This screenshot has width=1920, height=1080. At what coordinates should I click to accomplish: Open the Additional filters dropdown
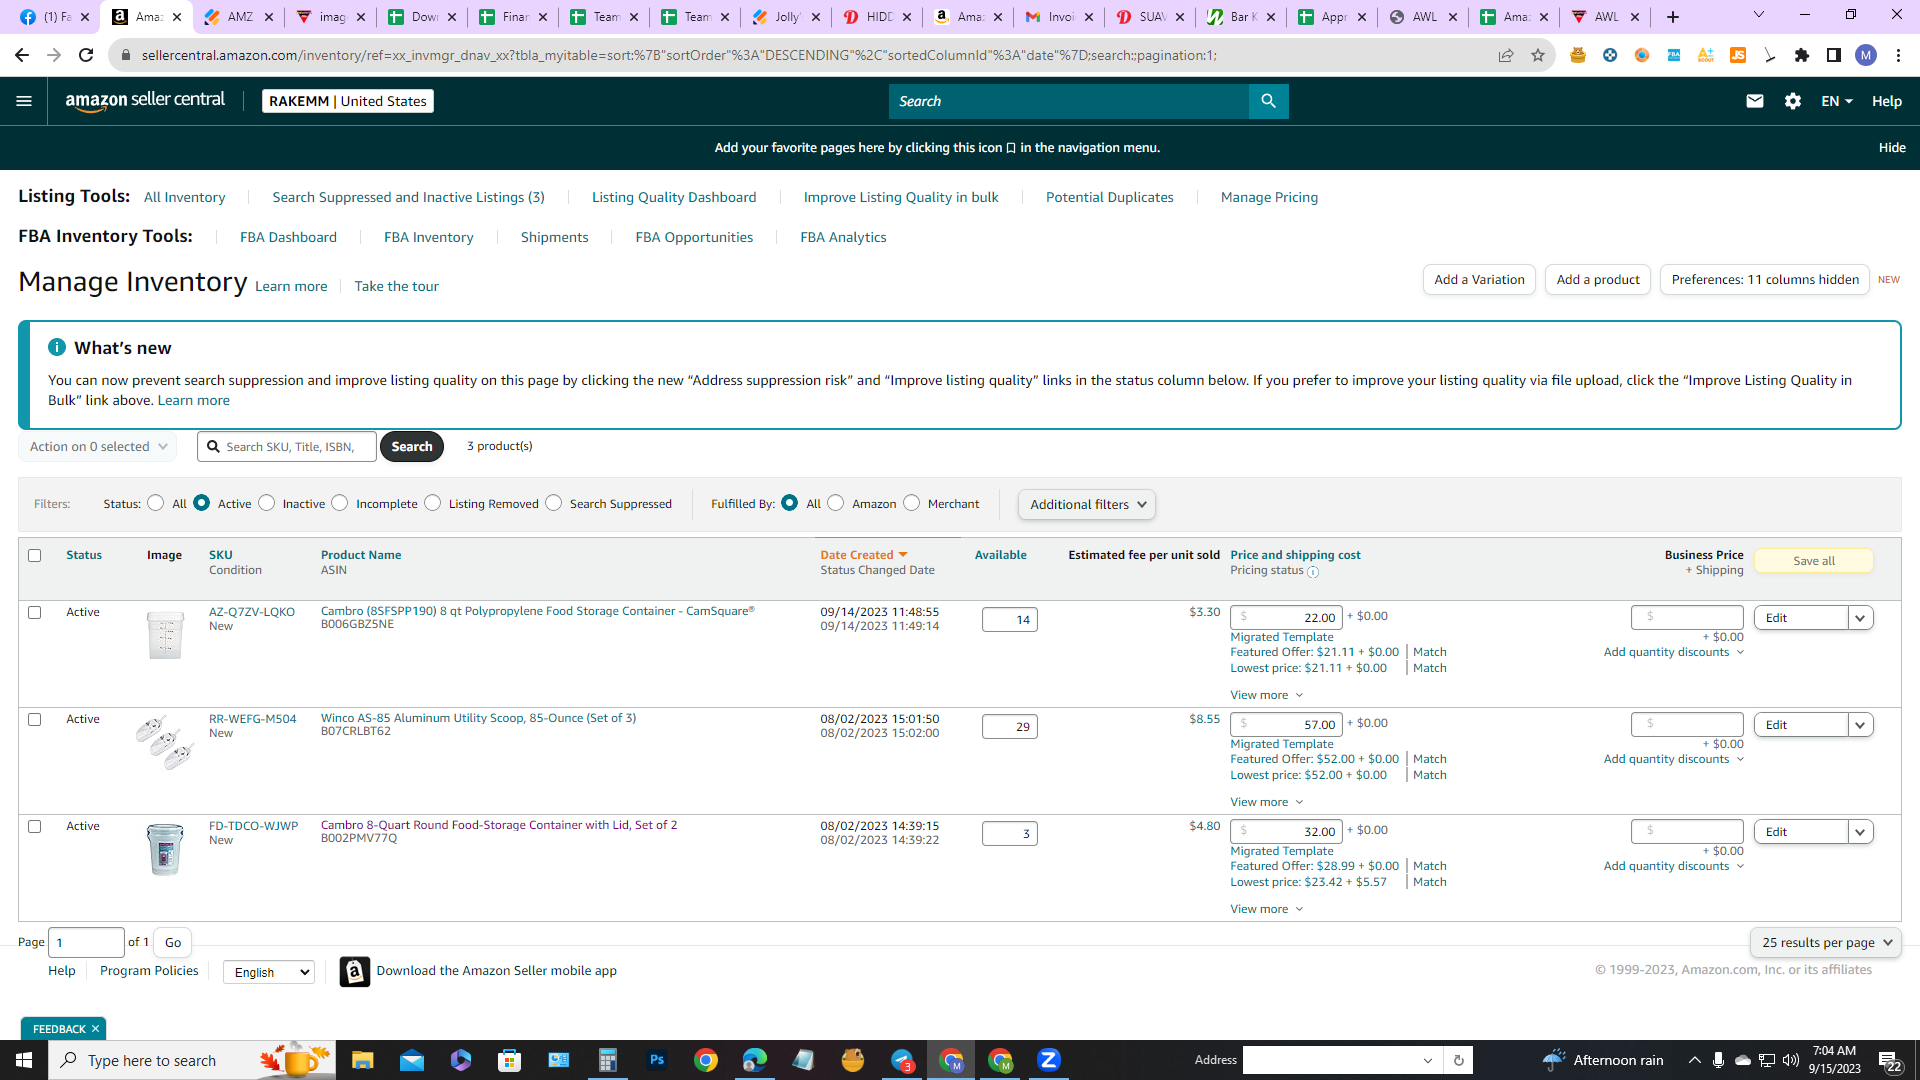[x=1087, y=504]
